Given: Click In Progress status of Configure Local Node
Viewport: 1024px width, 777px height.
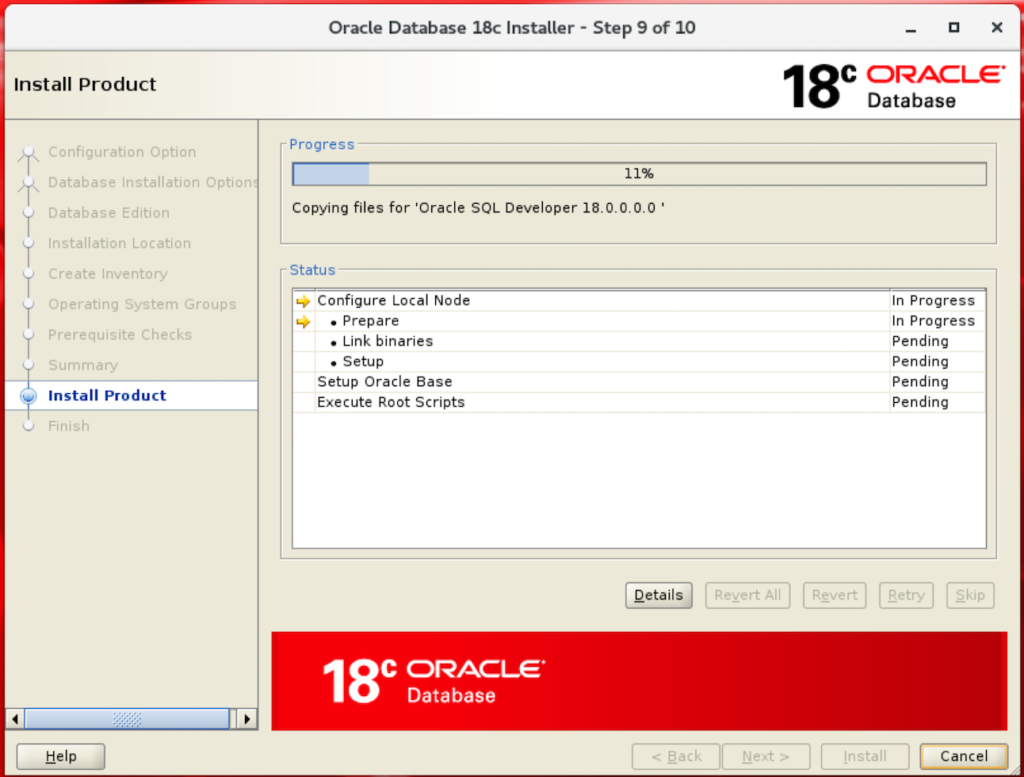Looking at the screenshot, I should point(933,300).
